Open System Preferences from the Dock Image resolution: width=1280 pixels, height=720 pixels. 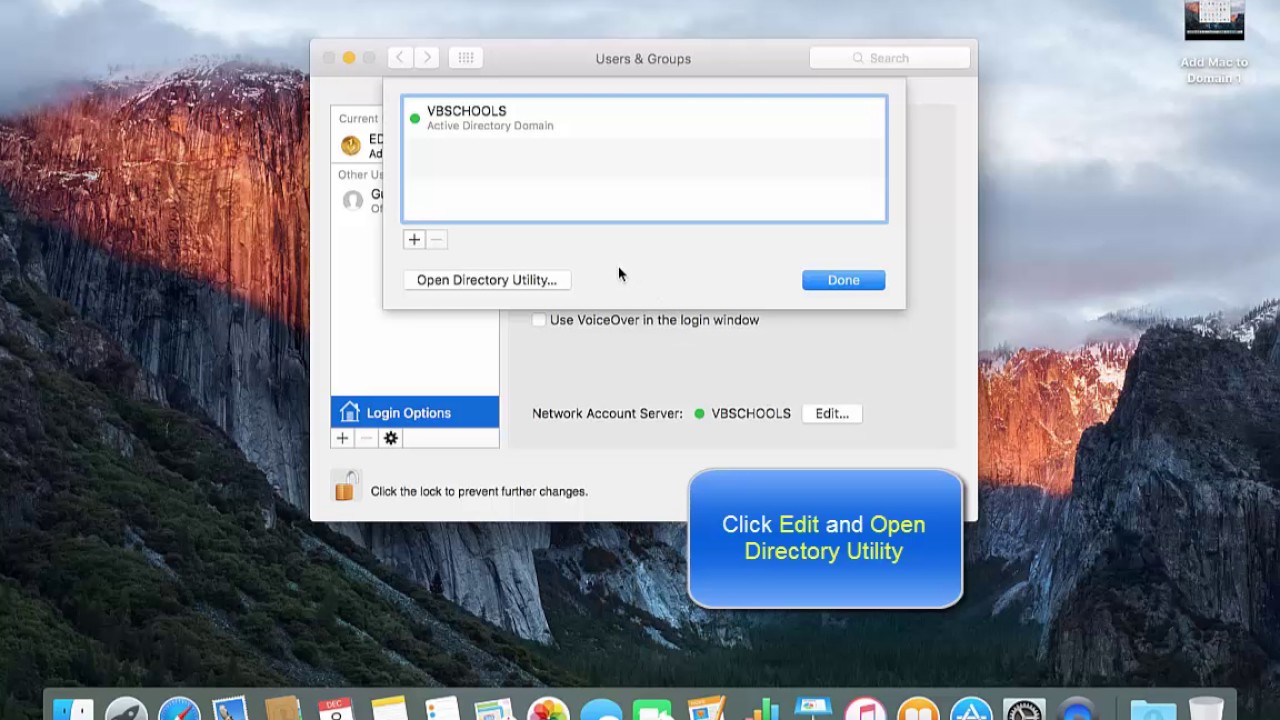coord(1024,710)
